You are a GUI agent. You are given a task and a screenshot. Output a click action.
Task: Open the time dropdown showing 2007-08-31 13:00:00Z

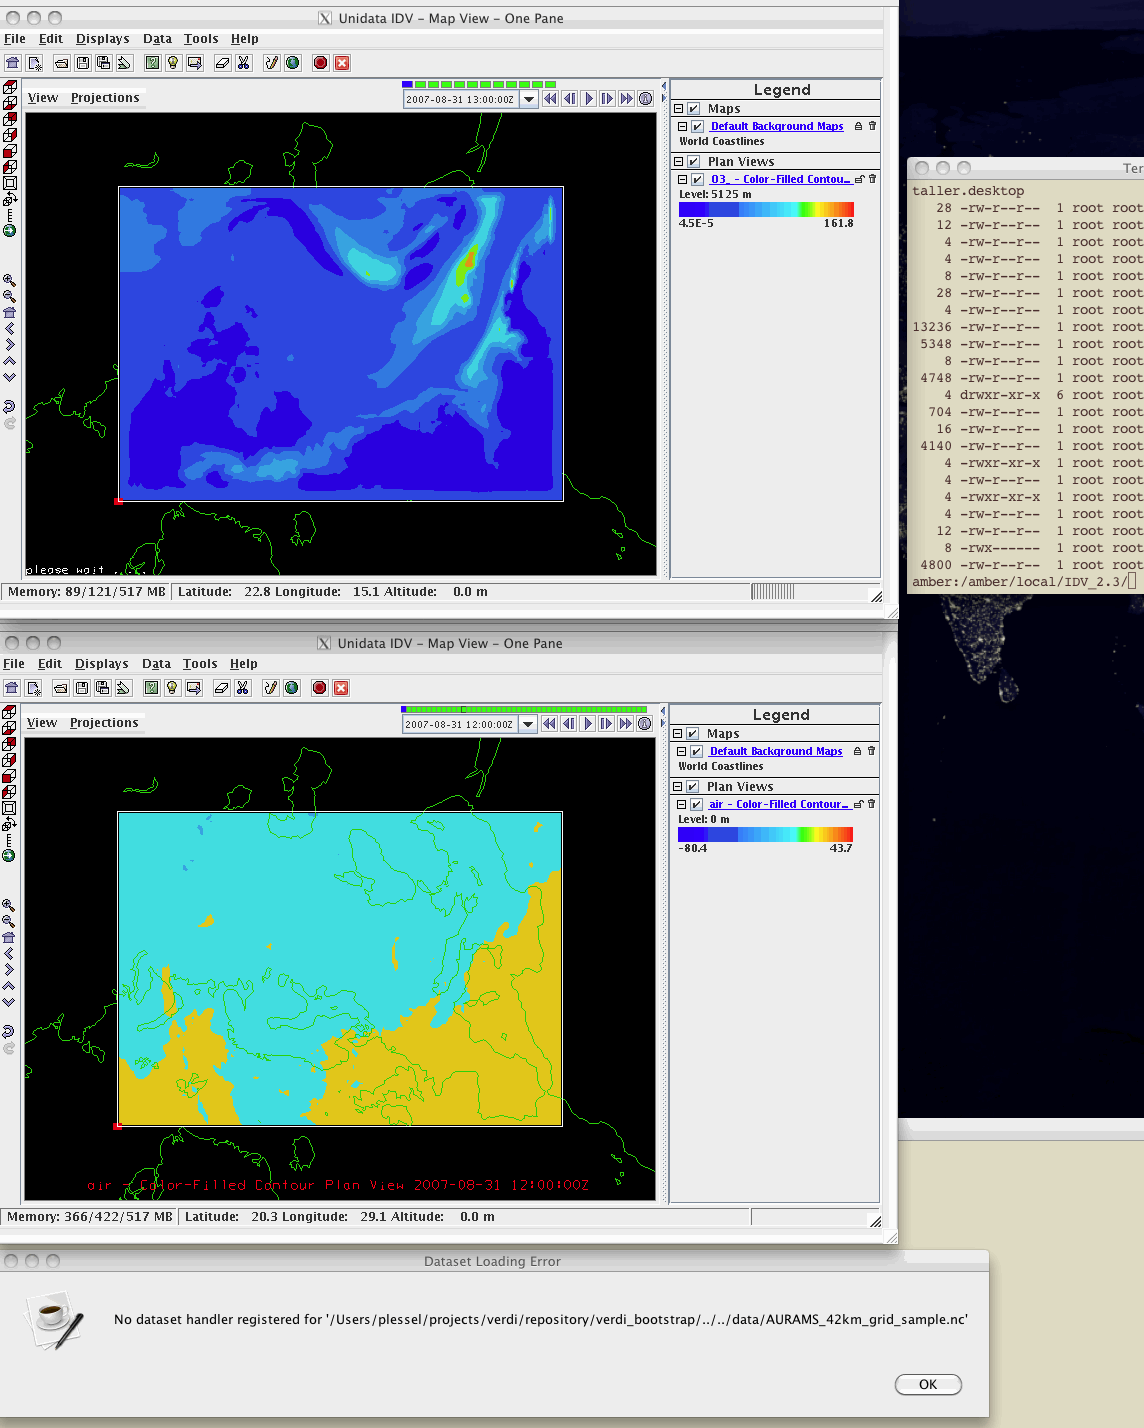529,99
